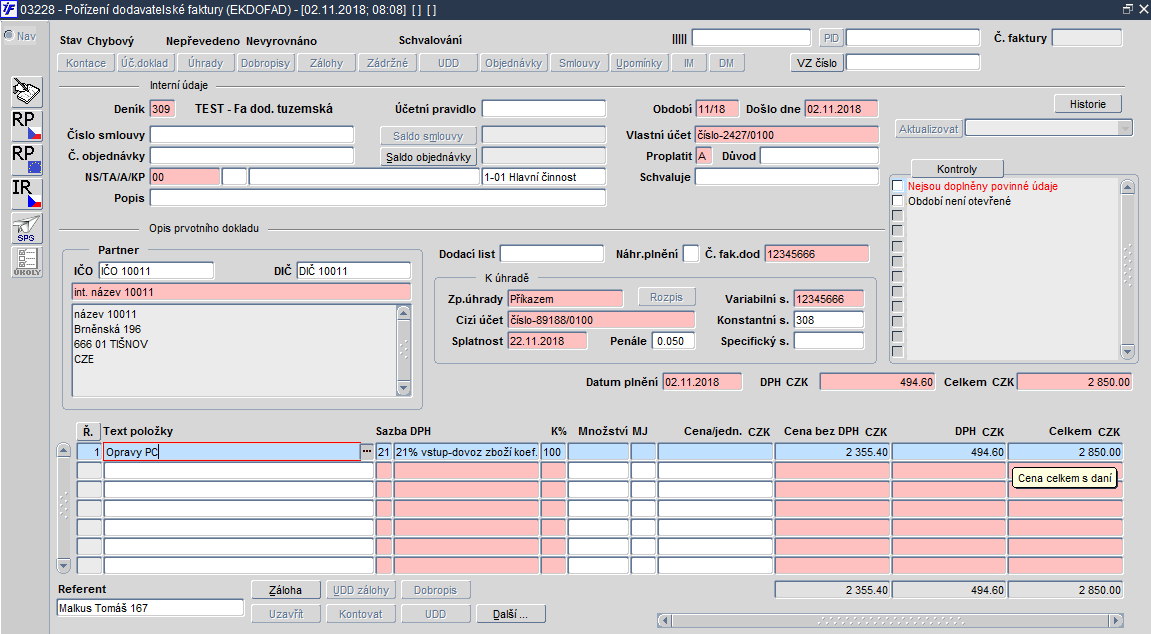Open the Zálohy tab button
Viewport: 1151px width, 634px height.
click(x=327, y=63)
